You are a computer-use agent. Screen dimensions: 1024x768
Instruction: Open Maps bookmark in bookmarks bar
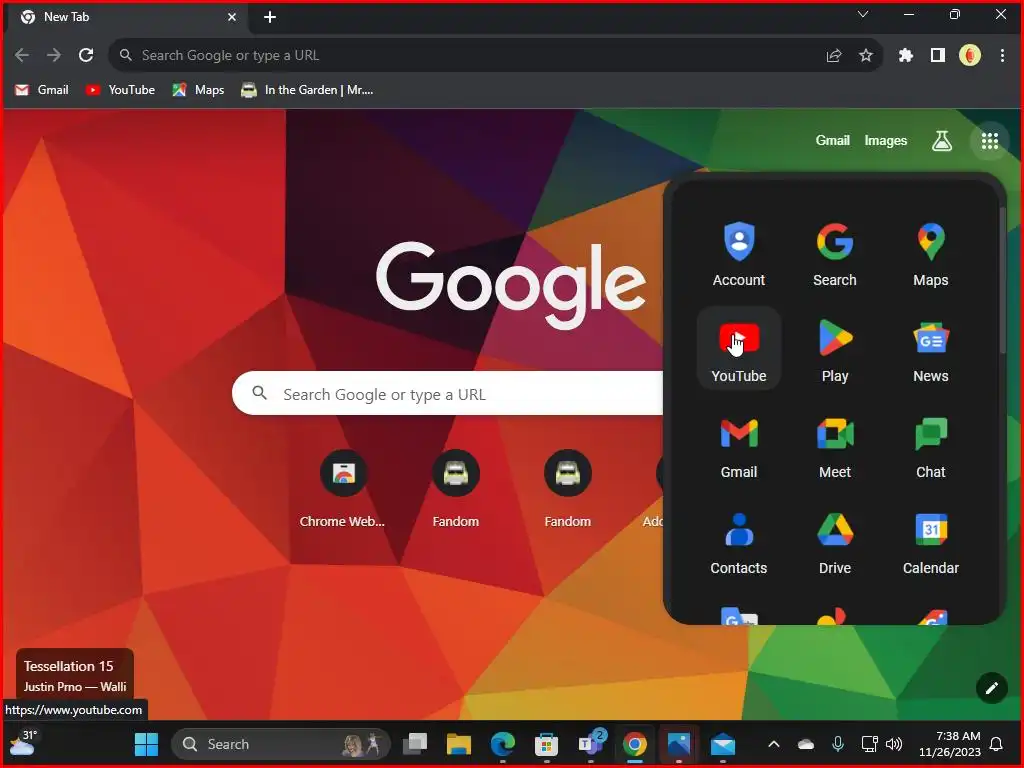tap(198, 90)
